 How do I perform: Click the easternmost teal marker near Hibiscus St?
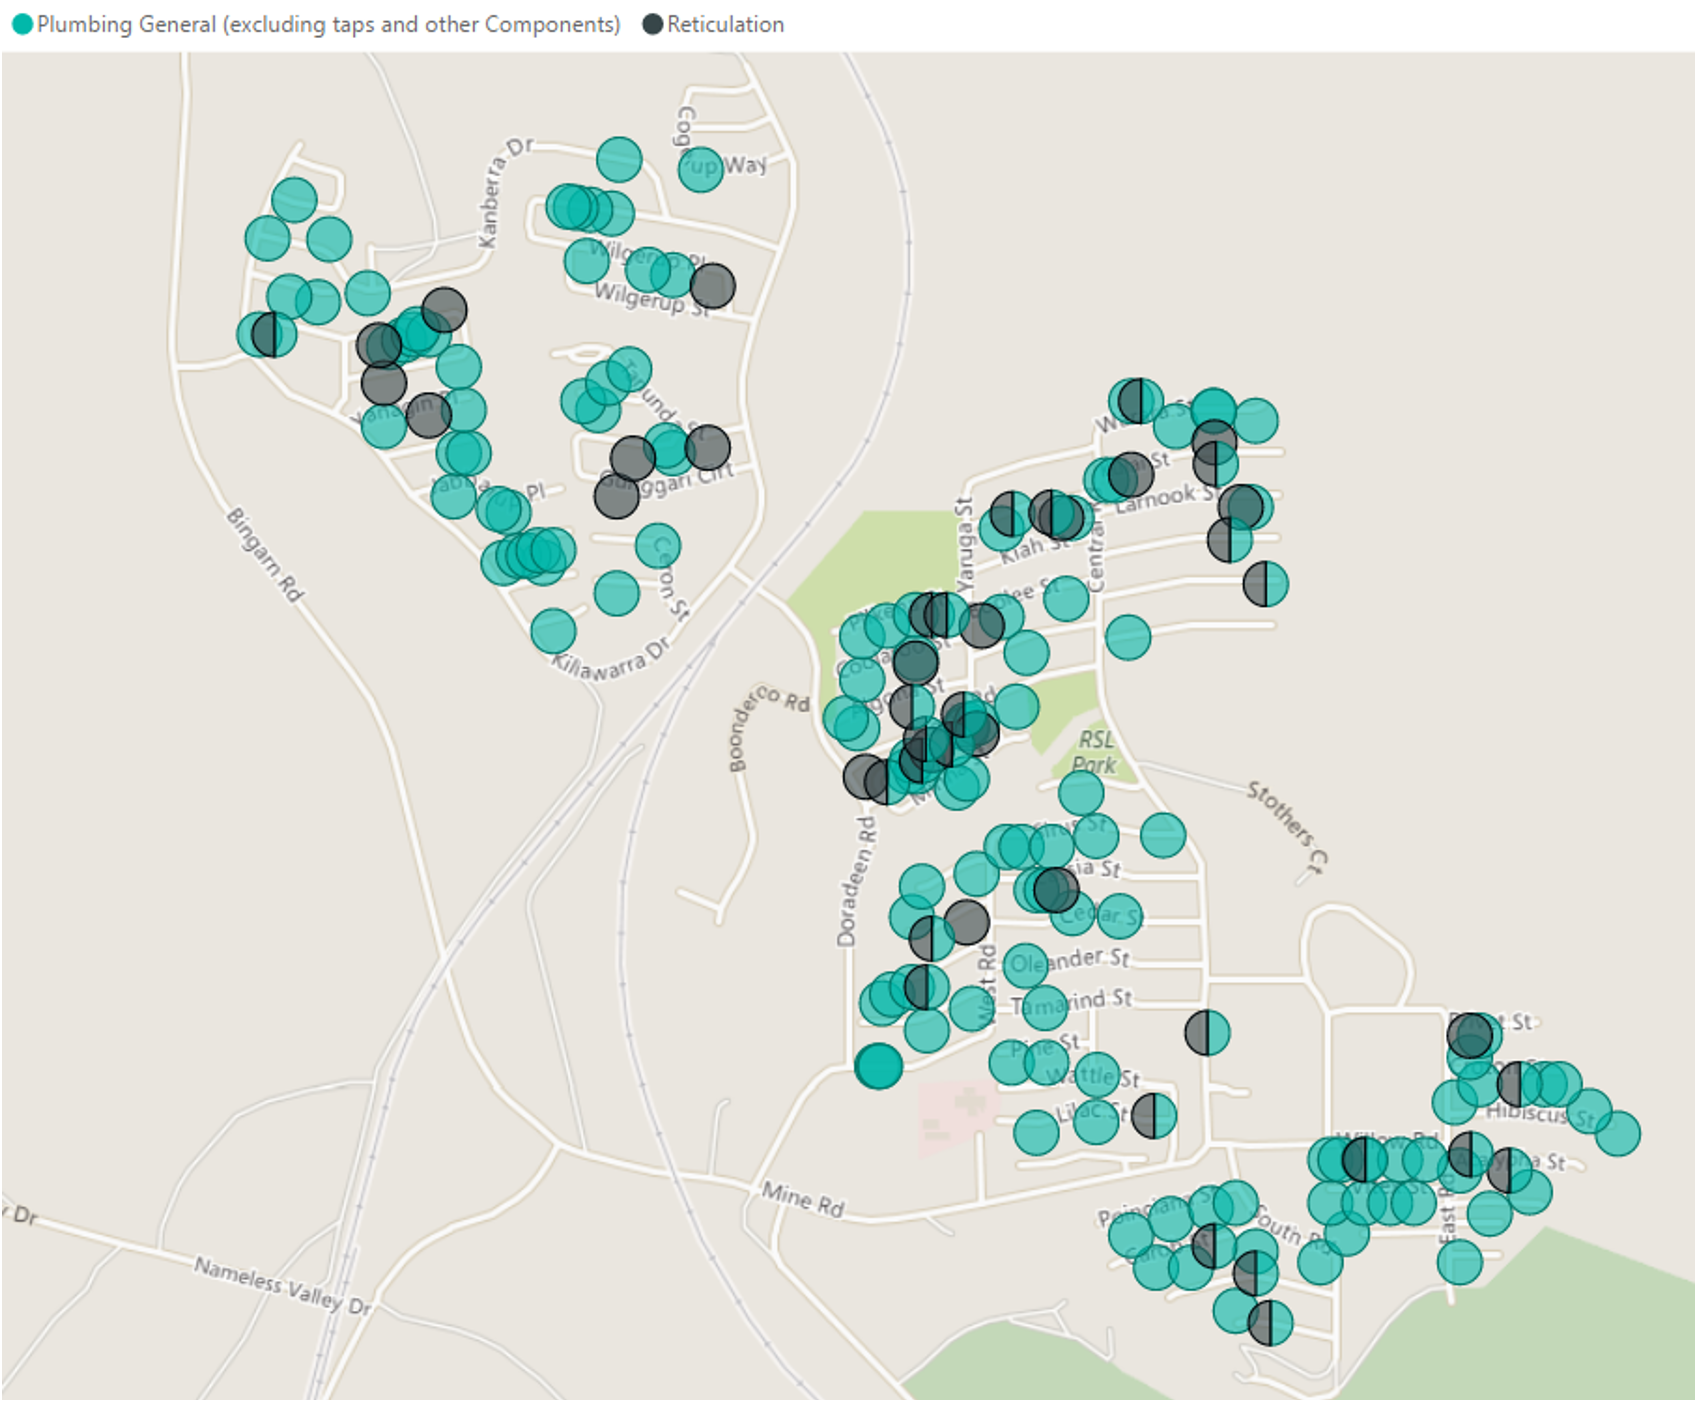click(1617, 1133)
